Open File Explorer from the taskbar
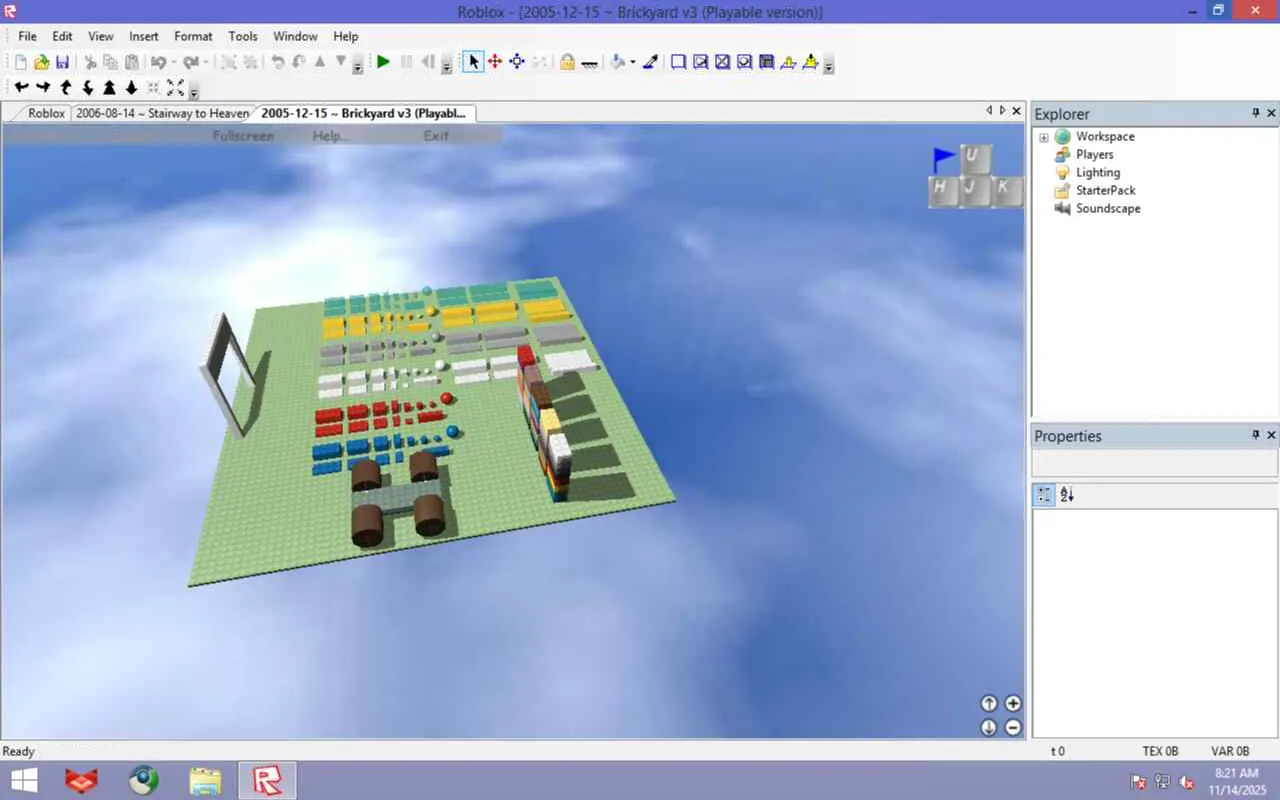Screen dimensions: 1280x800 click(x=205, y=780)
